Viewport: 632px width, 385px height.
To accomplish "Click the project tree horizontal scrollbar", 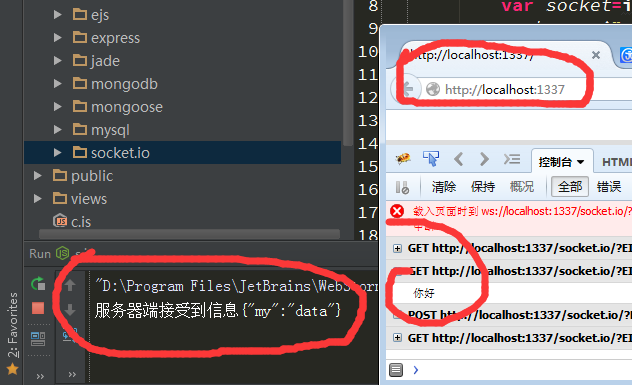I will point(189,234).
